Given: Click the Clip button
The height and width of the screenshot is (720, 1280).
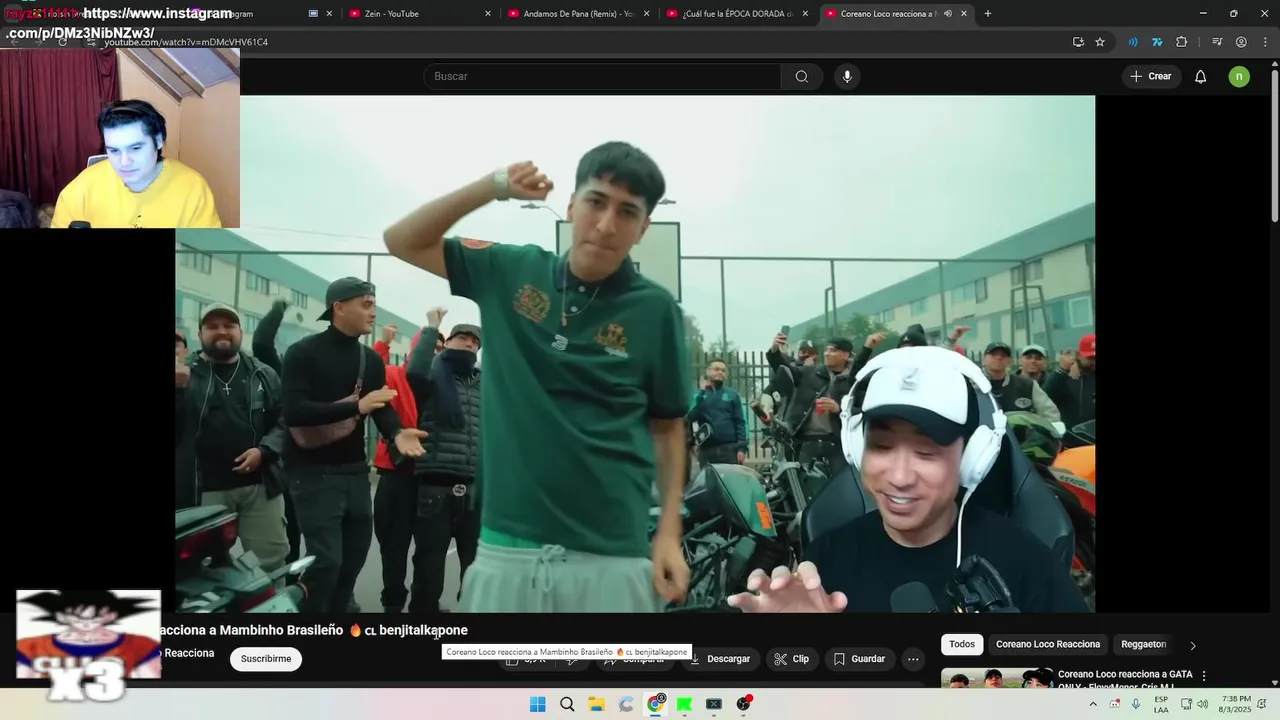Looking at the screenshot, I should pos(792,659).
